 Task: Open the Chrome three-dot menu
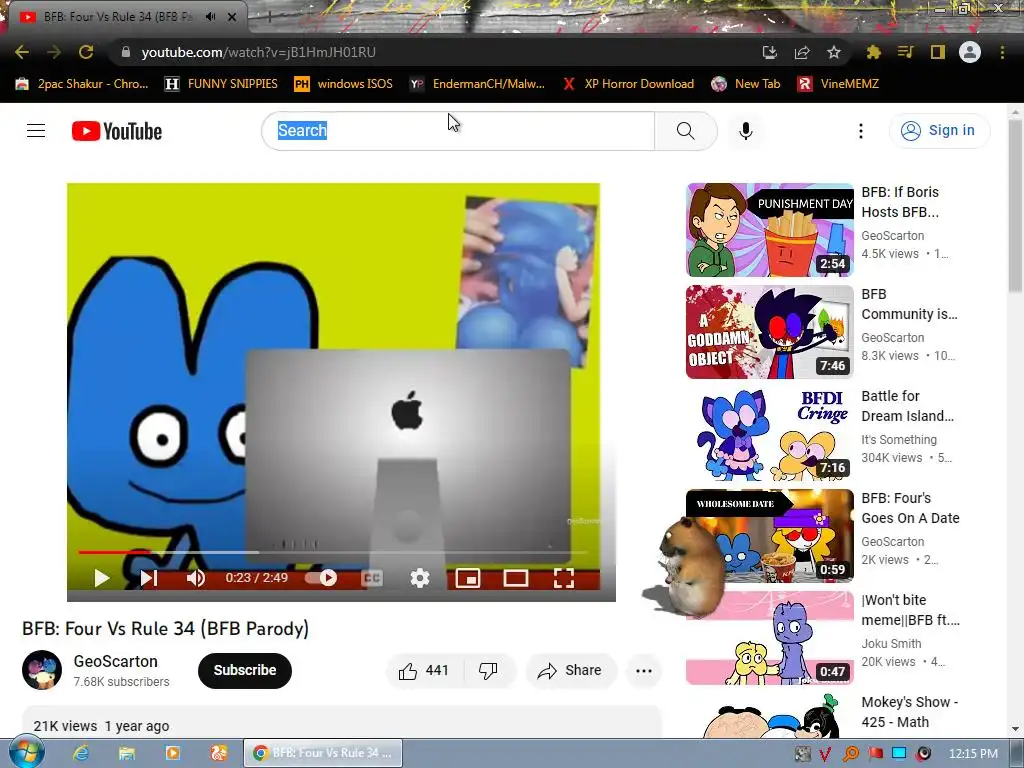click(1002, 52)
